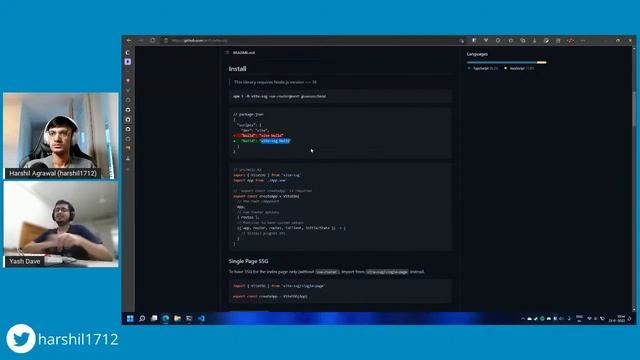Open Task View on the taskbar

click(154, 318)
